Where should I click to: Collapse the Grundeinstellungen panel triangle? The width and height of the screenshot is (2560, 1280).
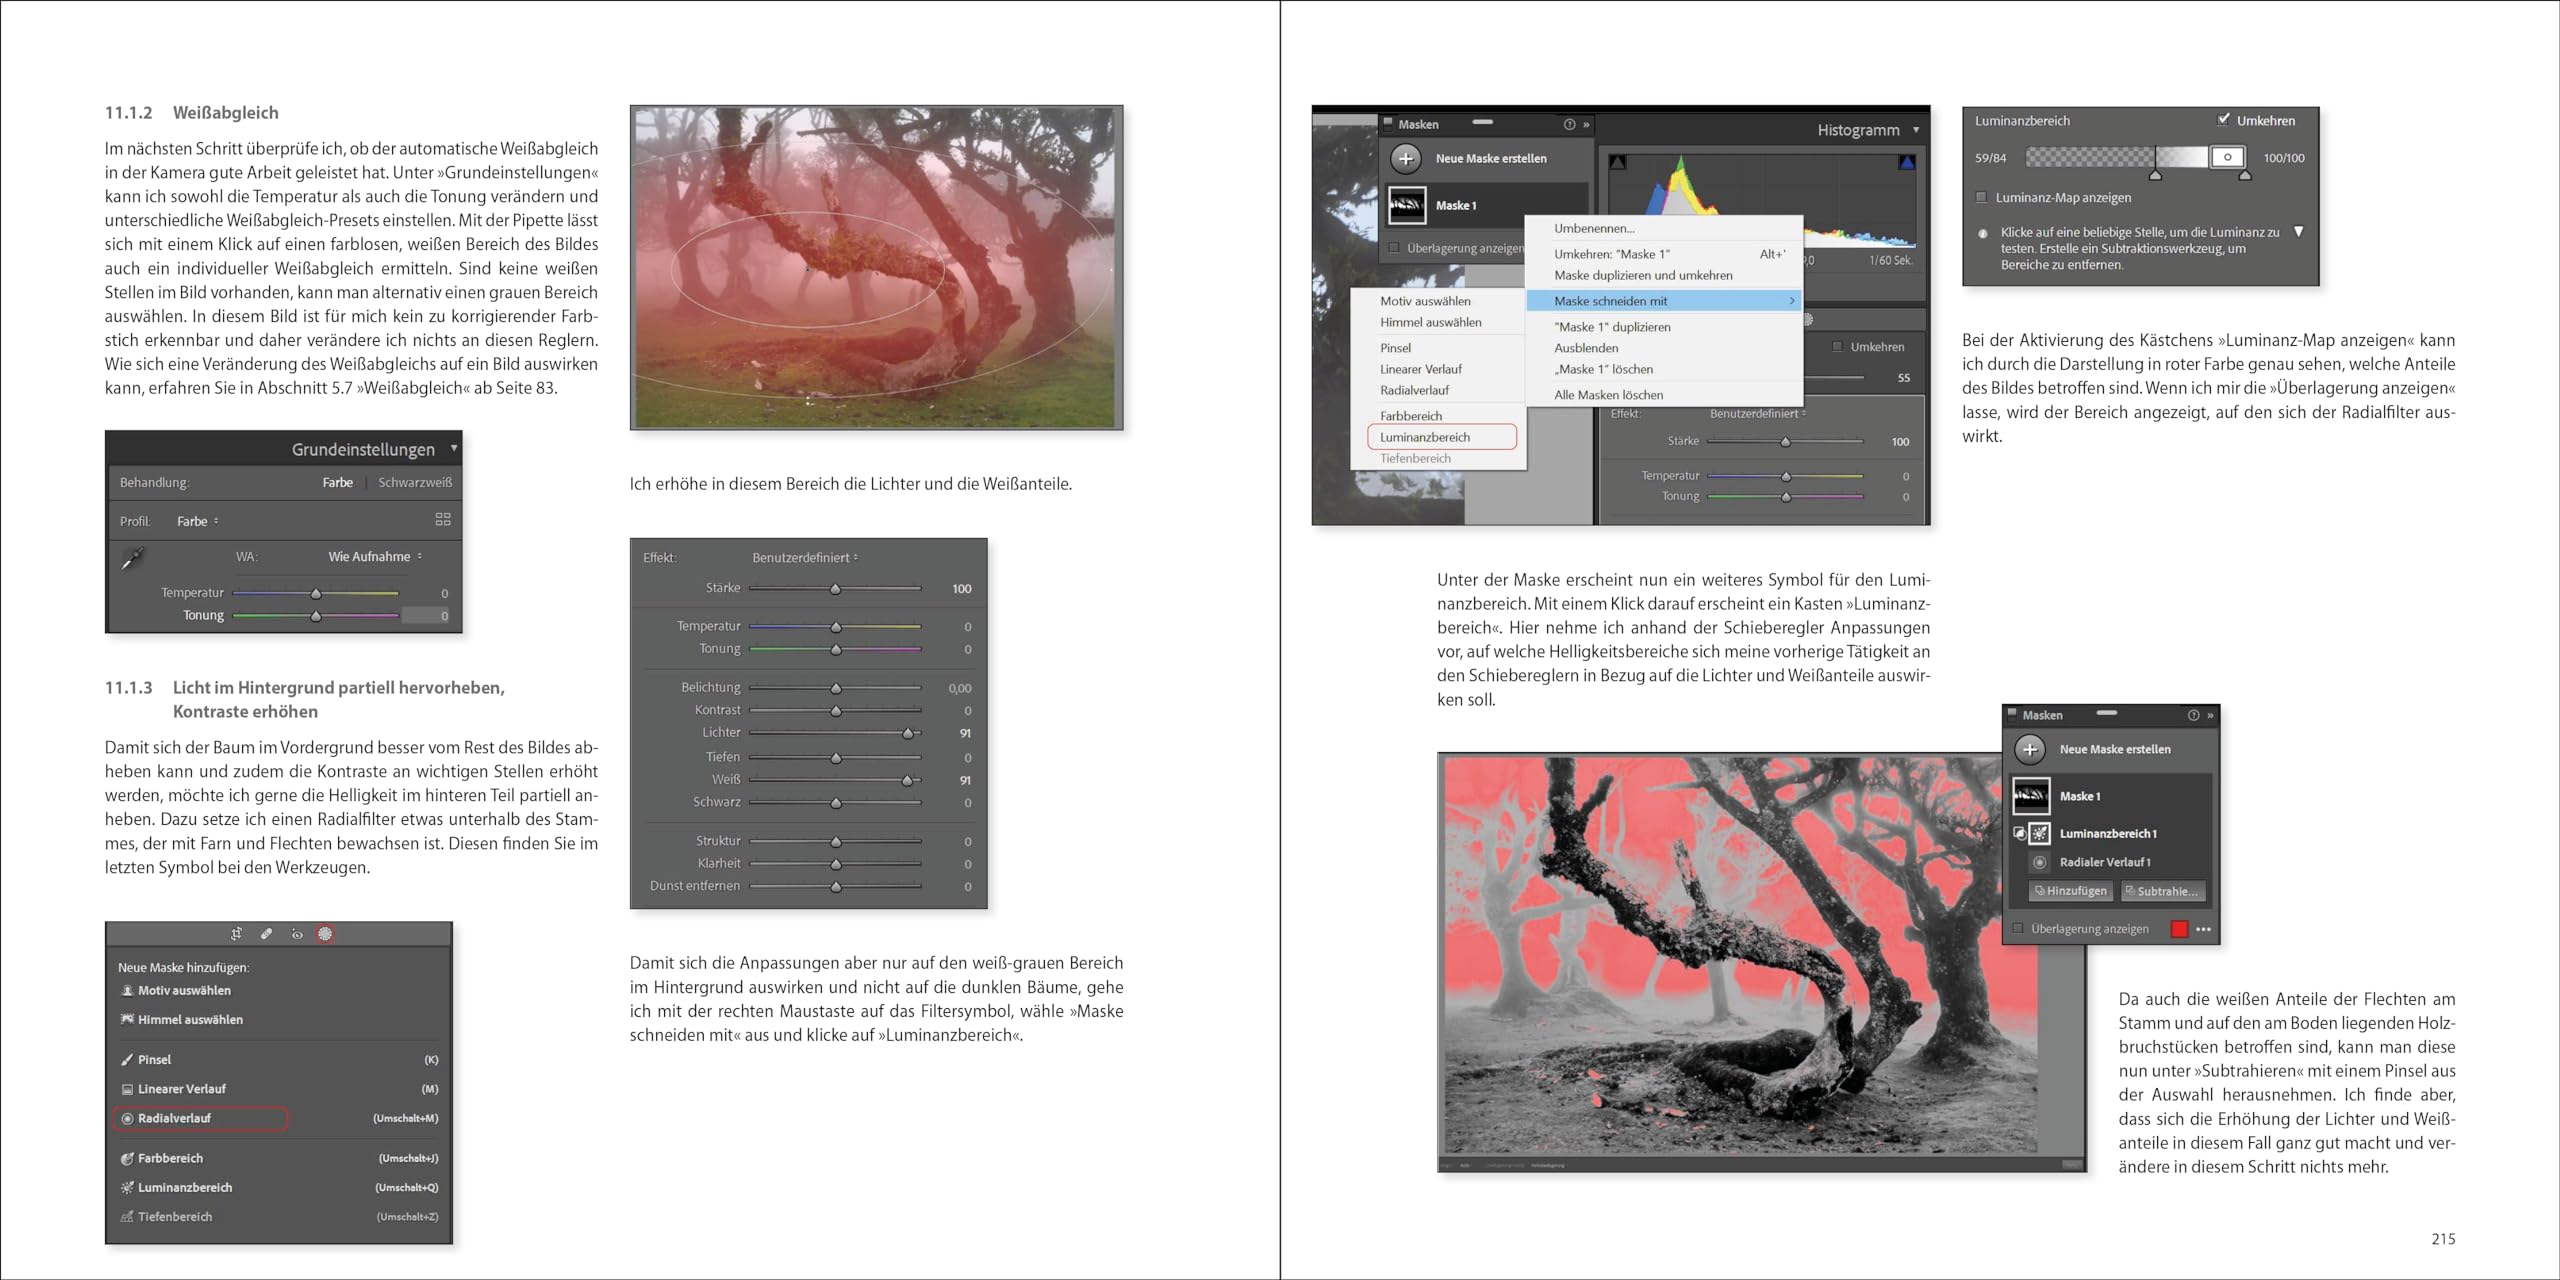coord(454,448)
